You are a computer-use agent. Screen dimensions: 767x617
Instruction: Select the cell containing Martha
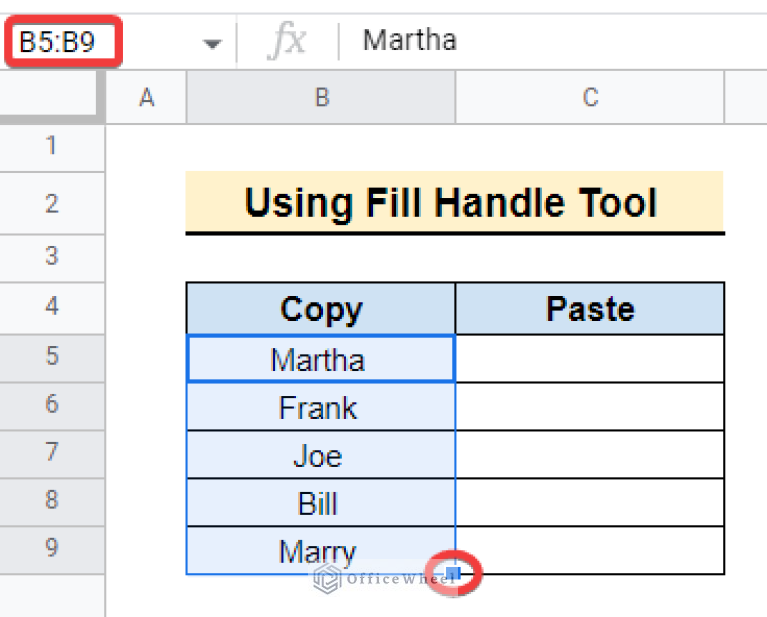321,359
